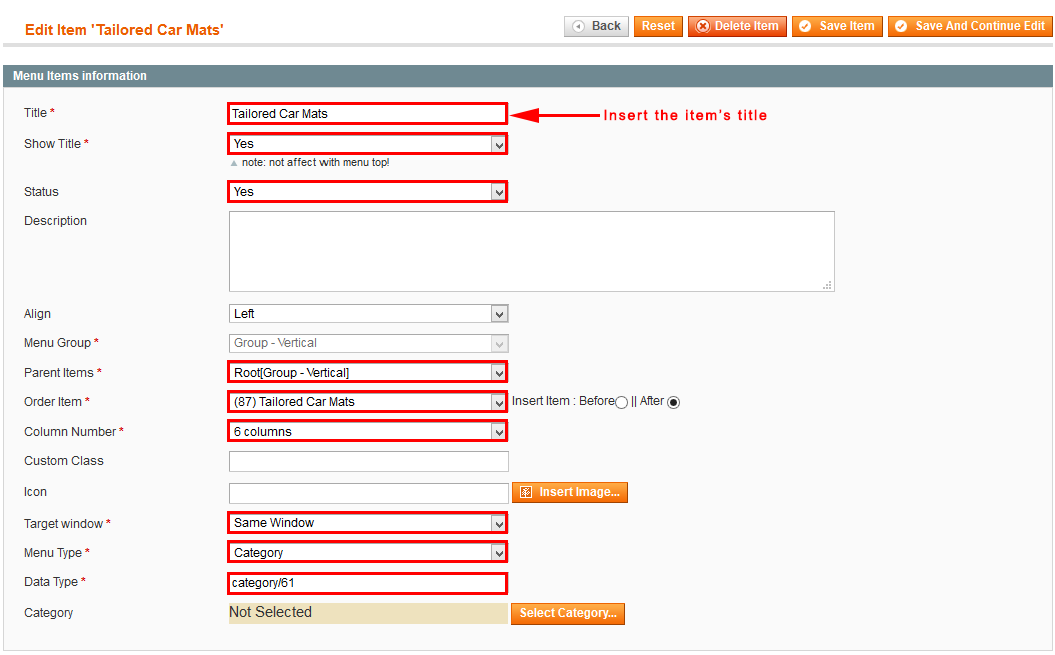
Task: Click the 'Column Number' field label
Action: coord(70,432)
